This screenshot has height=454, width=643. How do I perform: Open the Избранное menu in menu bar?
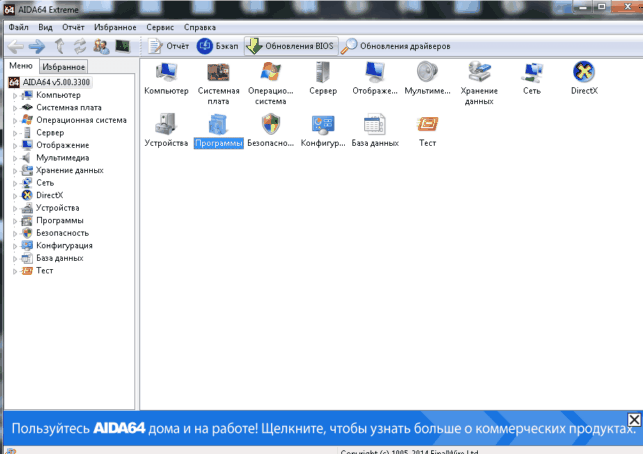(115, 27)
